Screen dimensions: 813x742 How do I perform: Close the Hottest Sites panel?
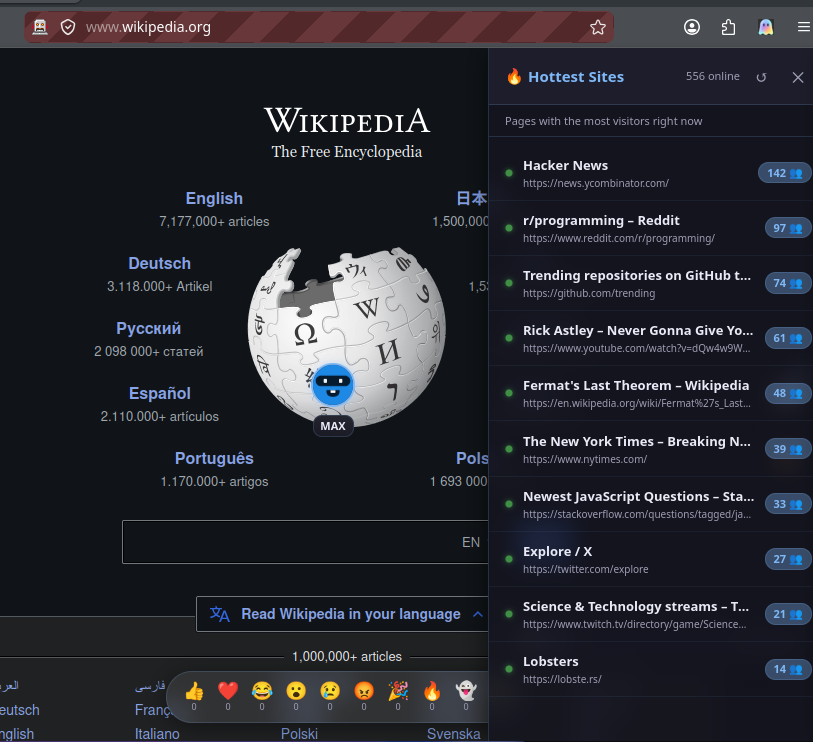[x=797, y=77]
